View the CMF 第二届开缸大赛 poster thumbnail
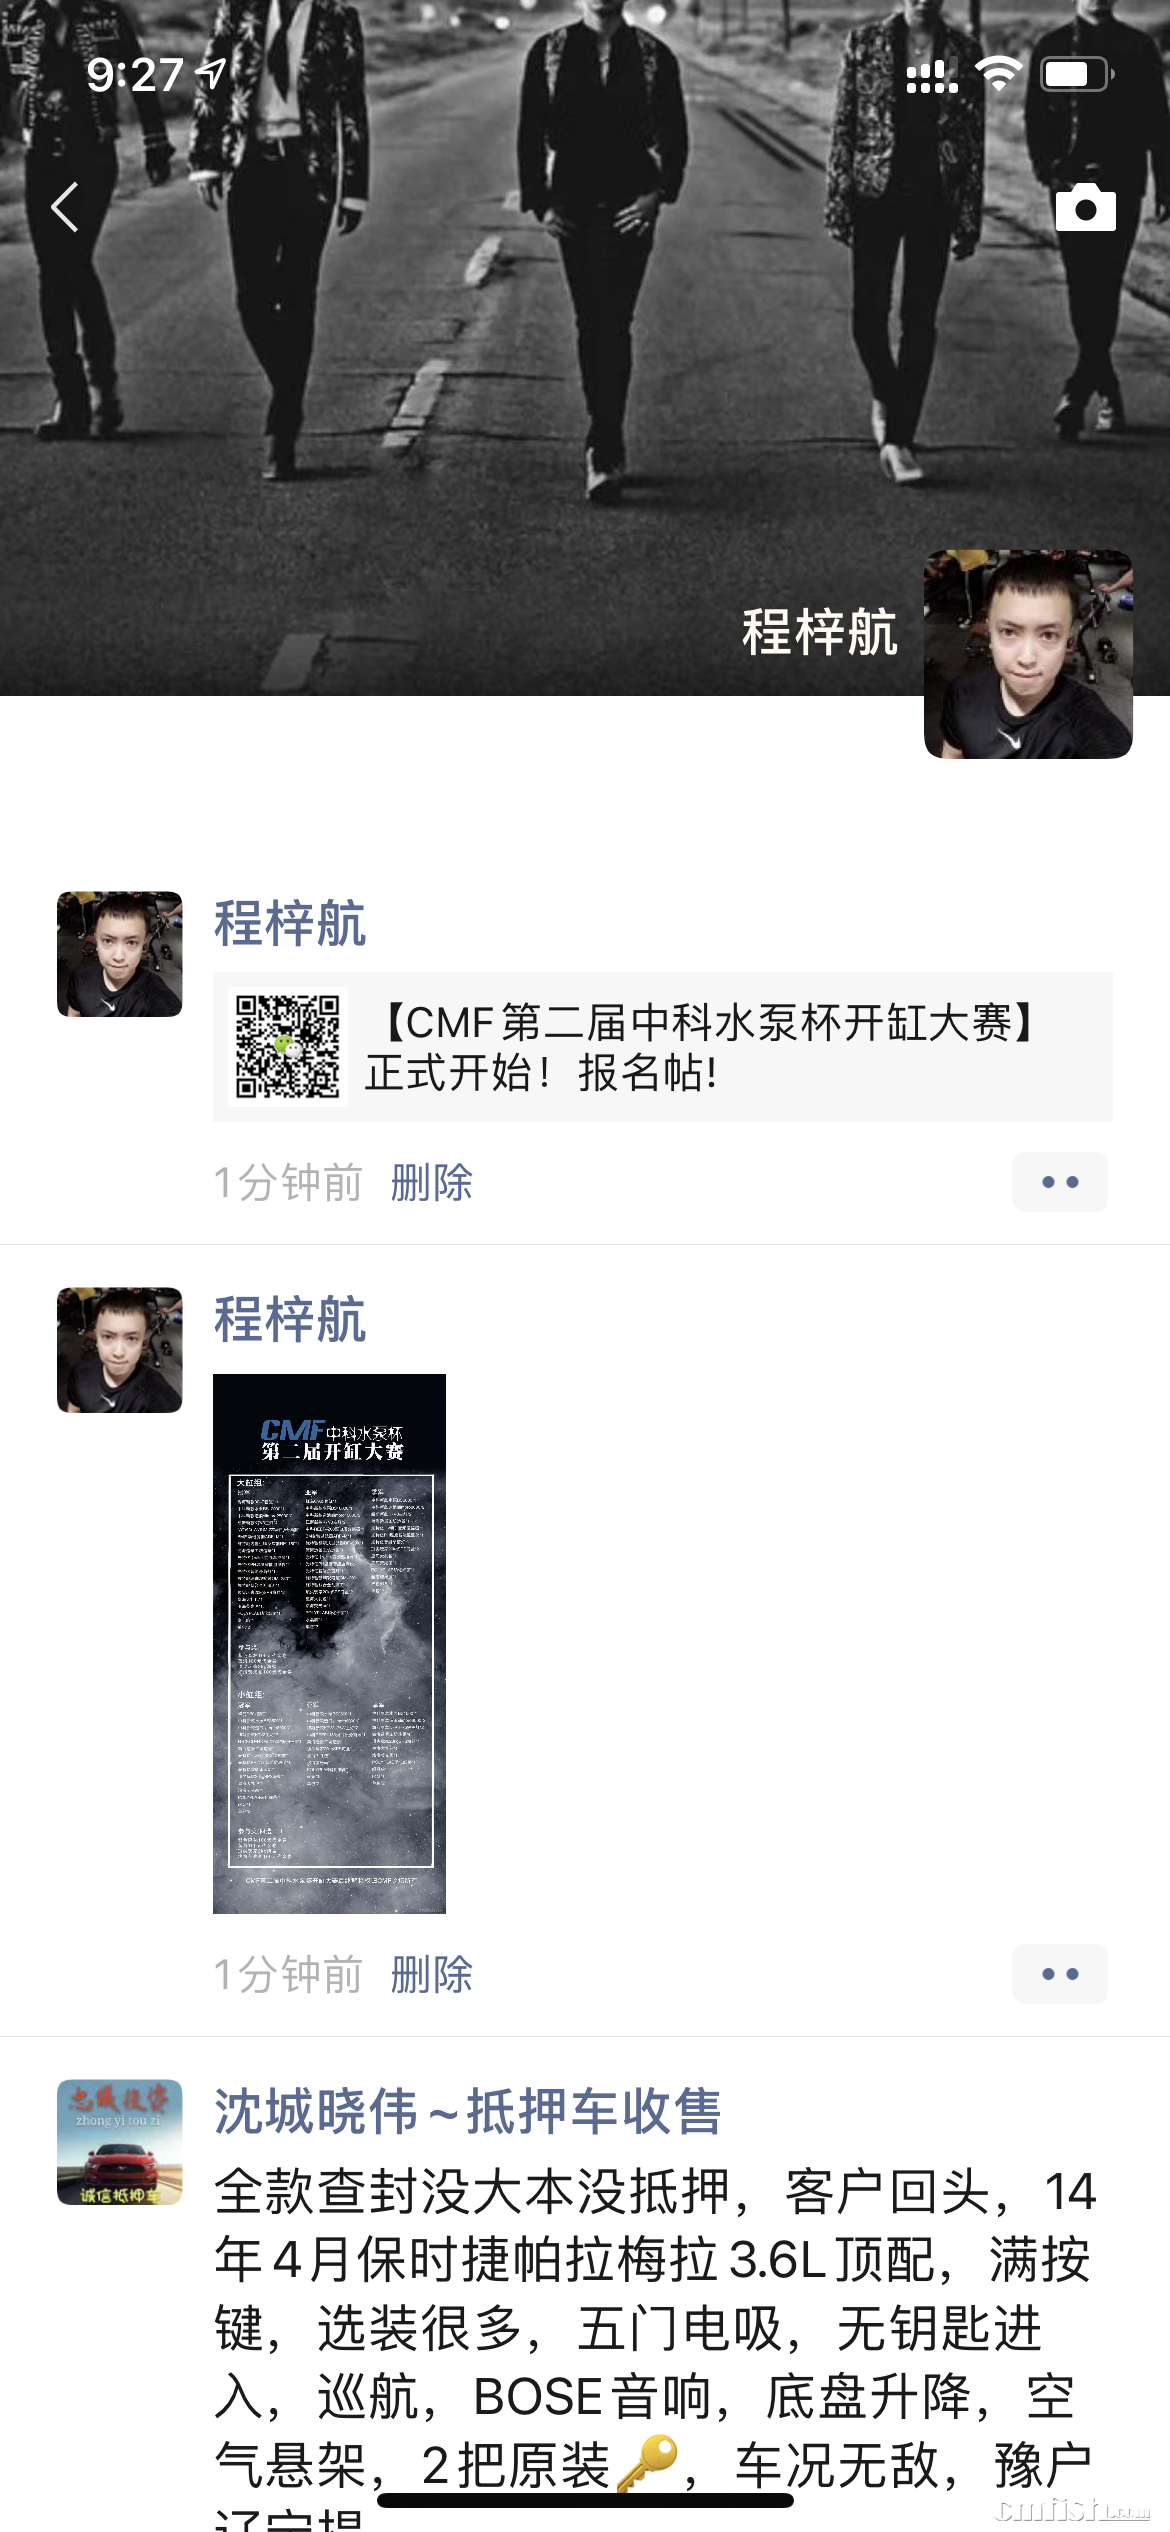 pos(329,1644)
